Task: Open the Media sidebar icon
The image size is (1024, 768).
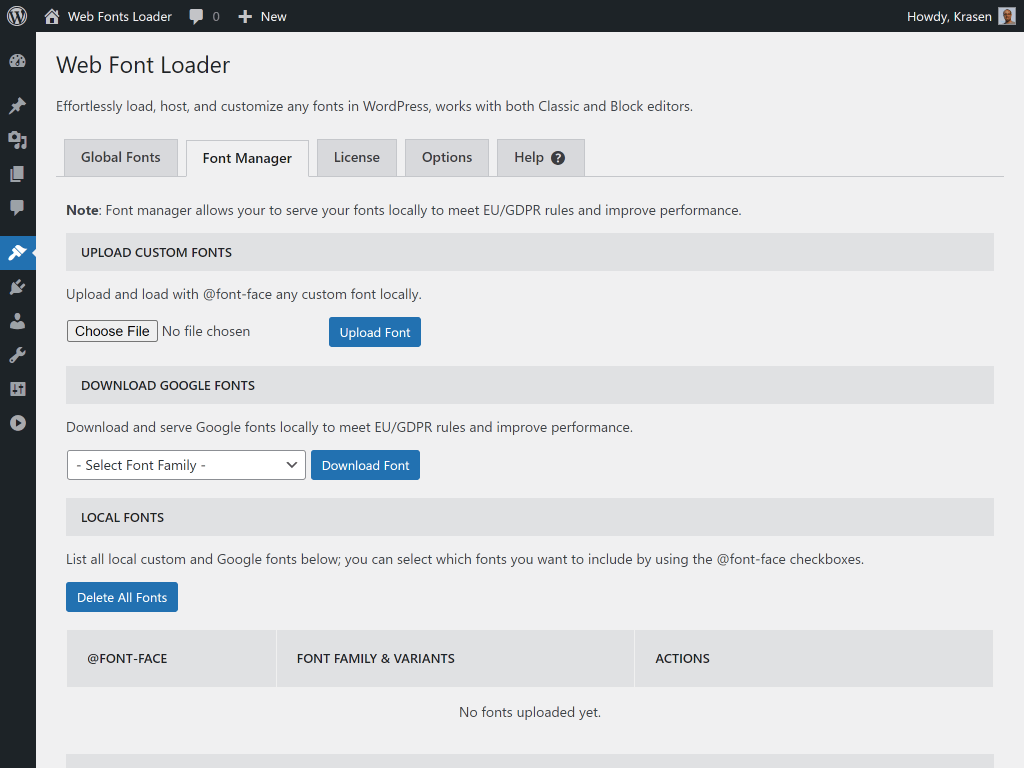Action: point(18,140)
